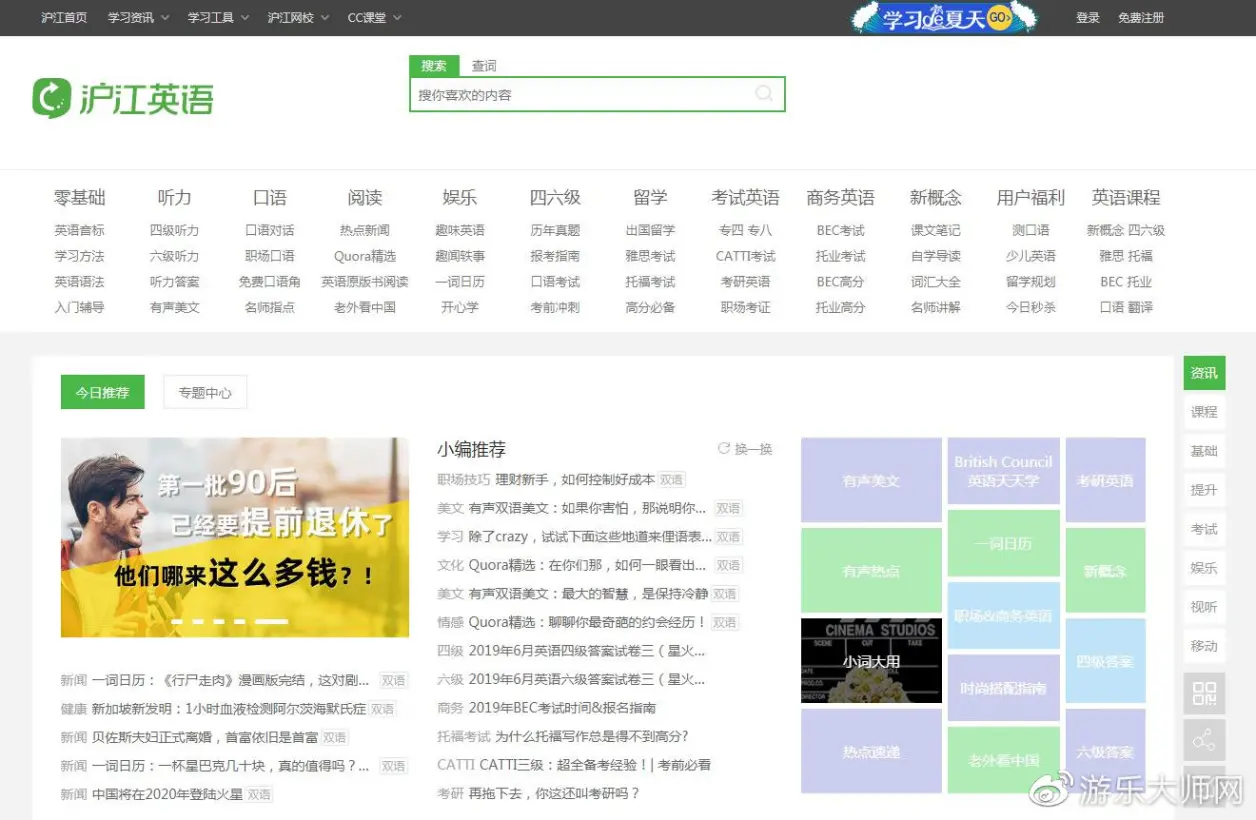
Task: Click the 登录 link
Action: [1088, 18]
